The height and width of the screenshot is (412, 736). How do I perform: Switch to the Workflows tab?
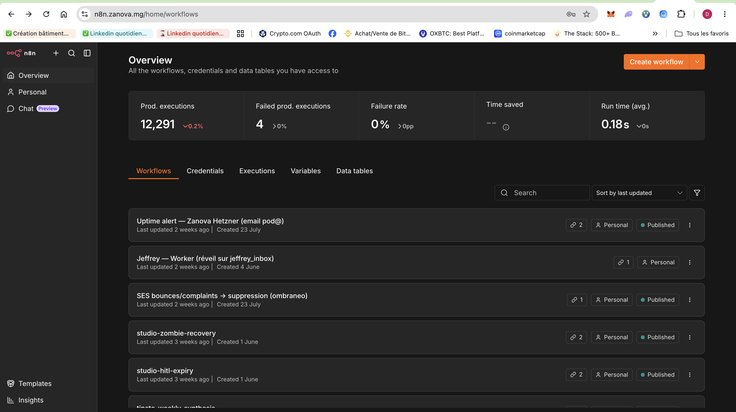click(153, 171)
